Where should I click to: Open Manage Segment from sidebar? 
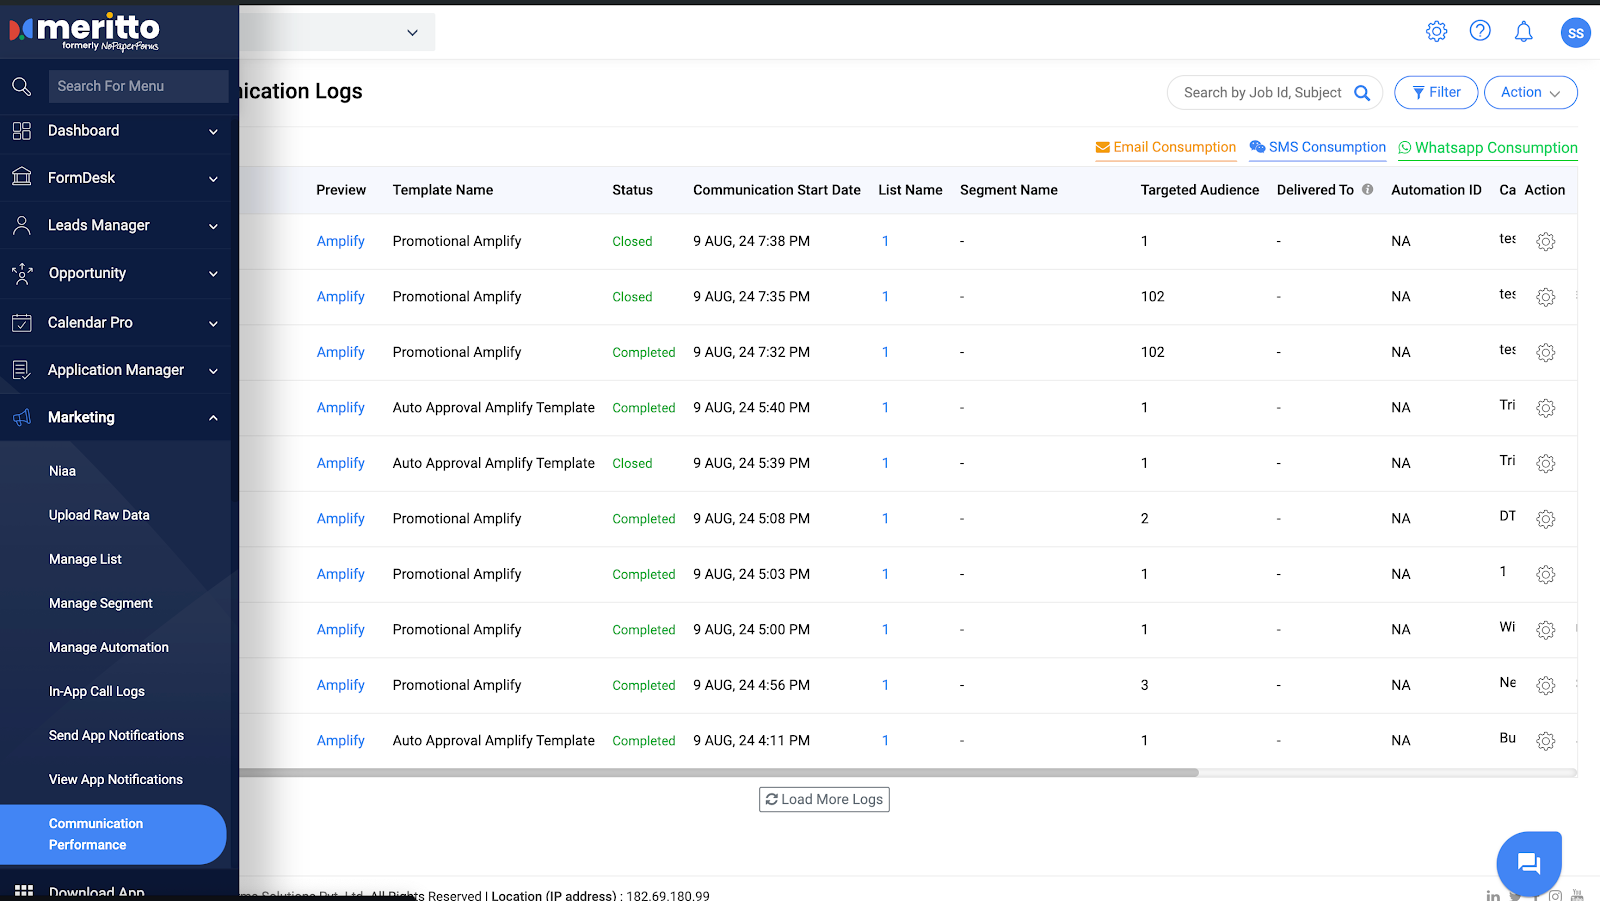click(101, 604)
